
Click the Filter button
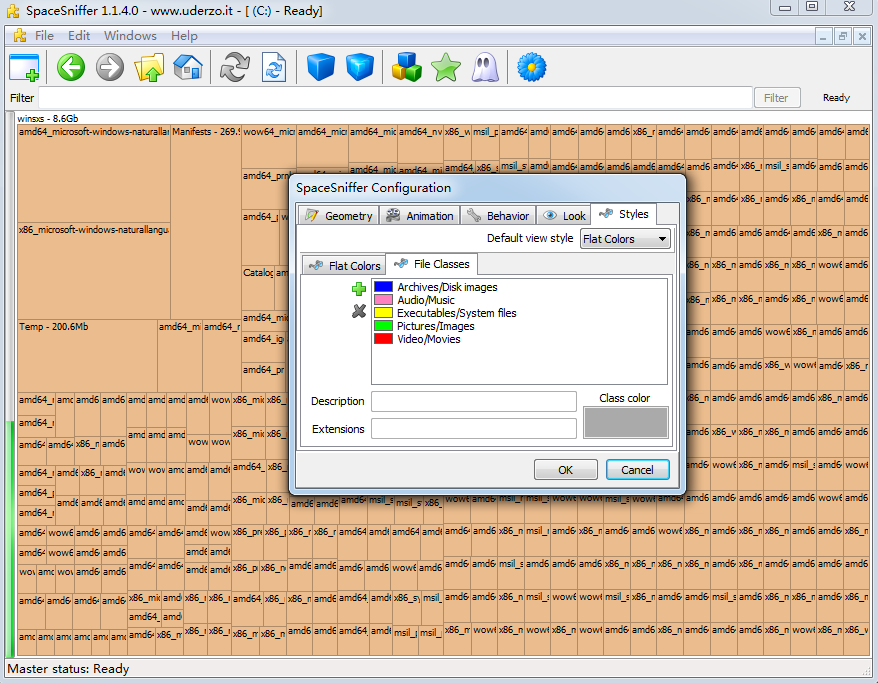777,97
